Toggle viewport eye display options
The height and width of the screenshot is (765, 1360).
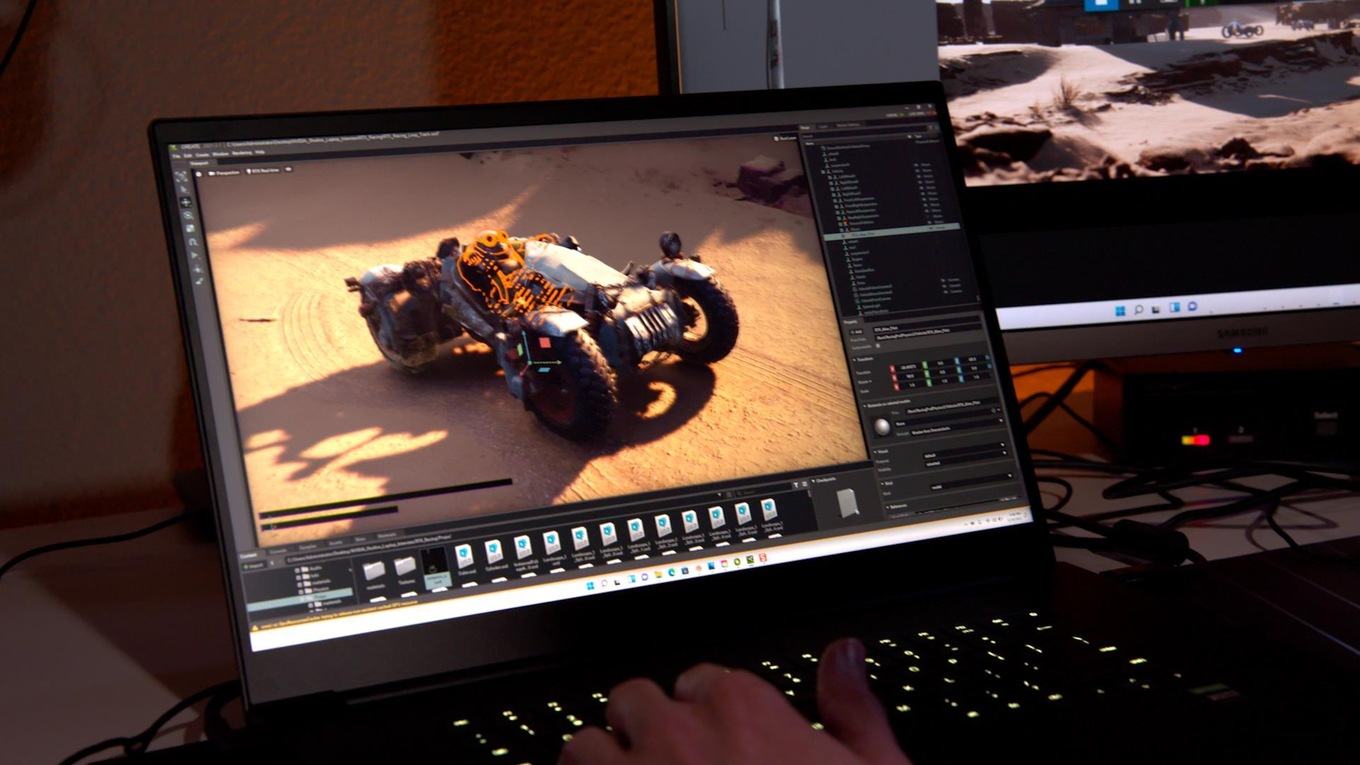pos(288,169)
